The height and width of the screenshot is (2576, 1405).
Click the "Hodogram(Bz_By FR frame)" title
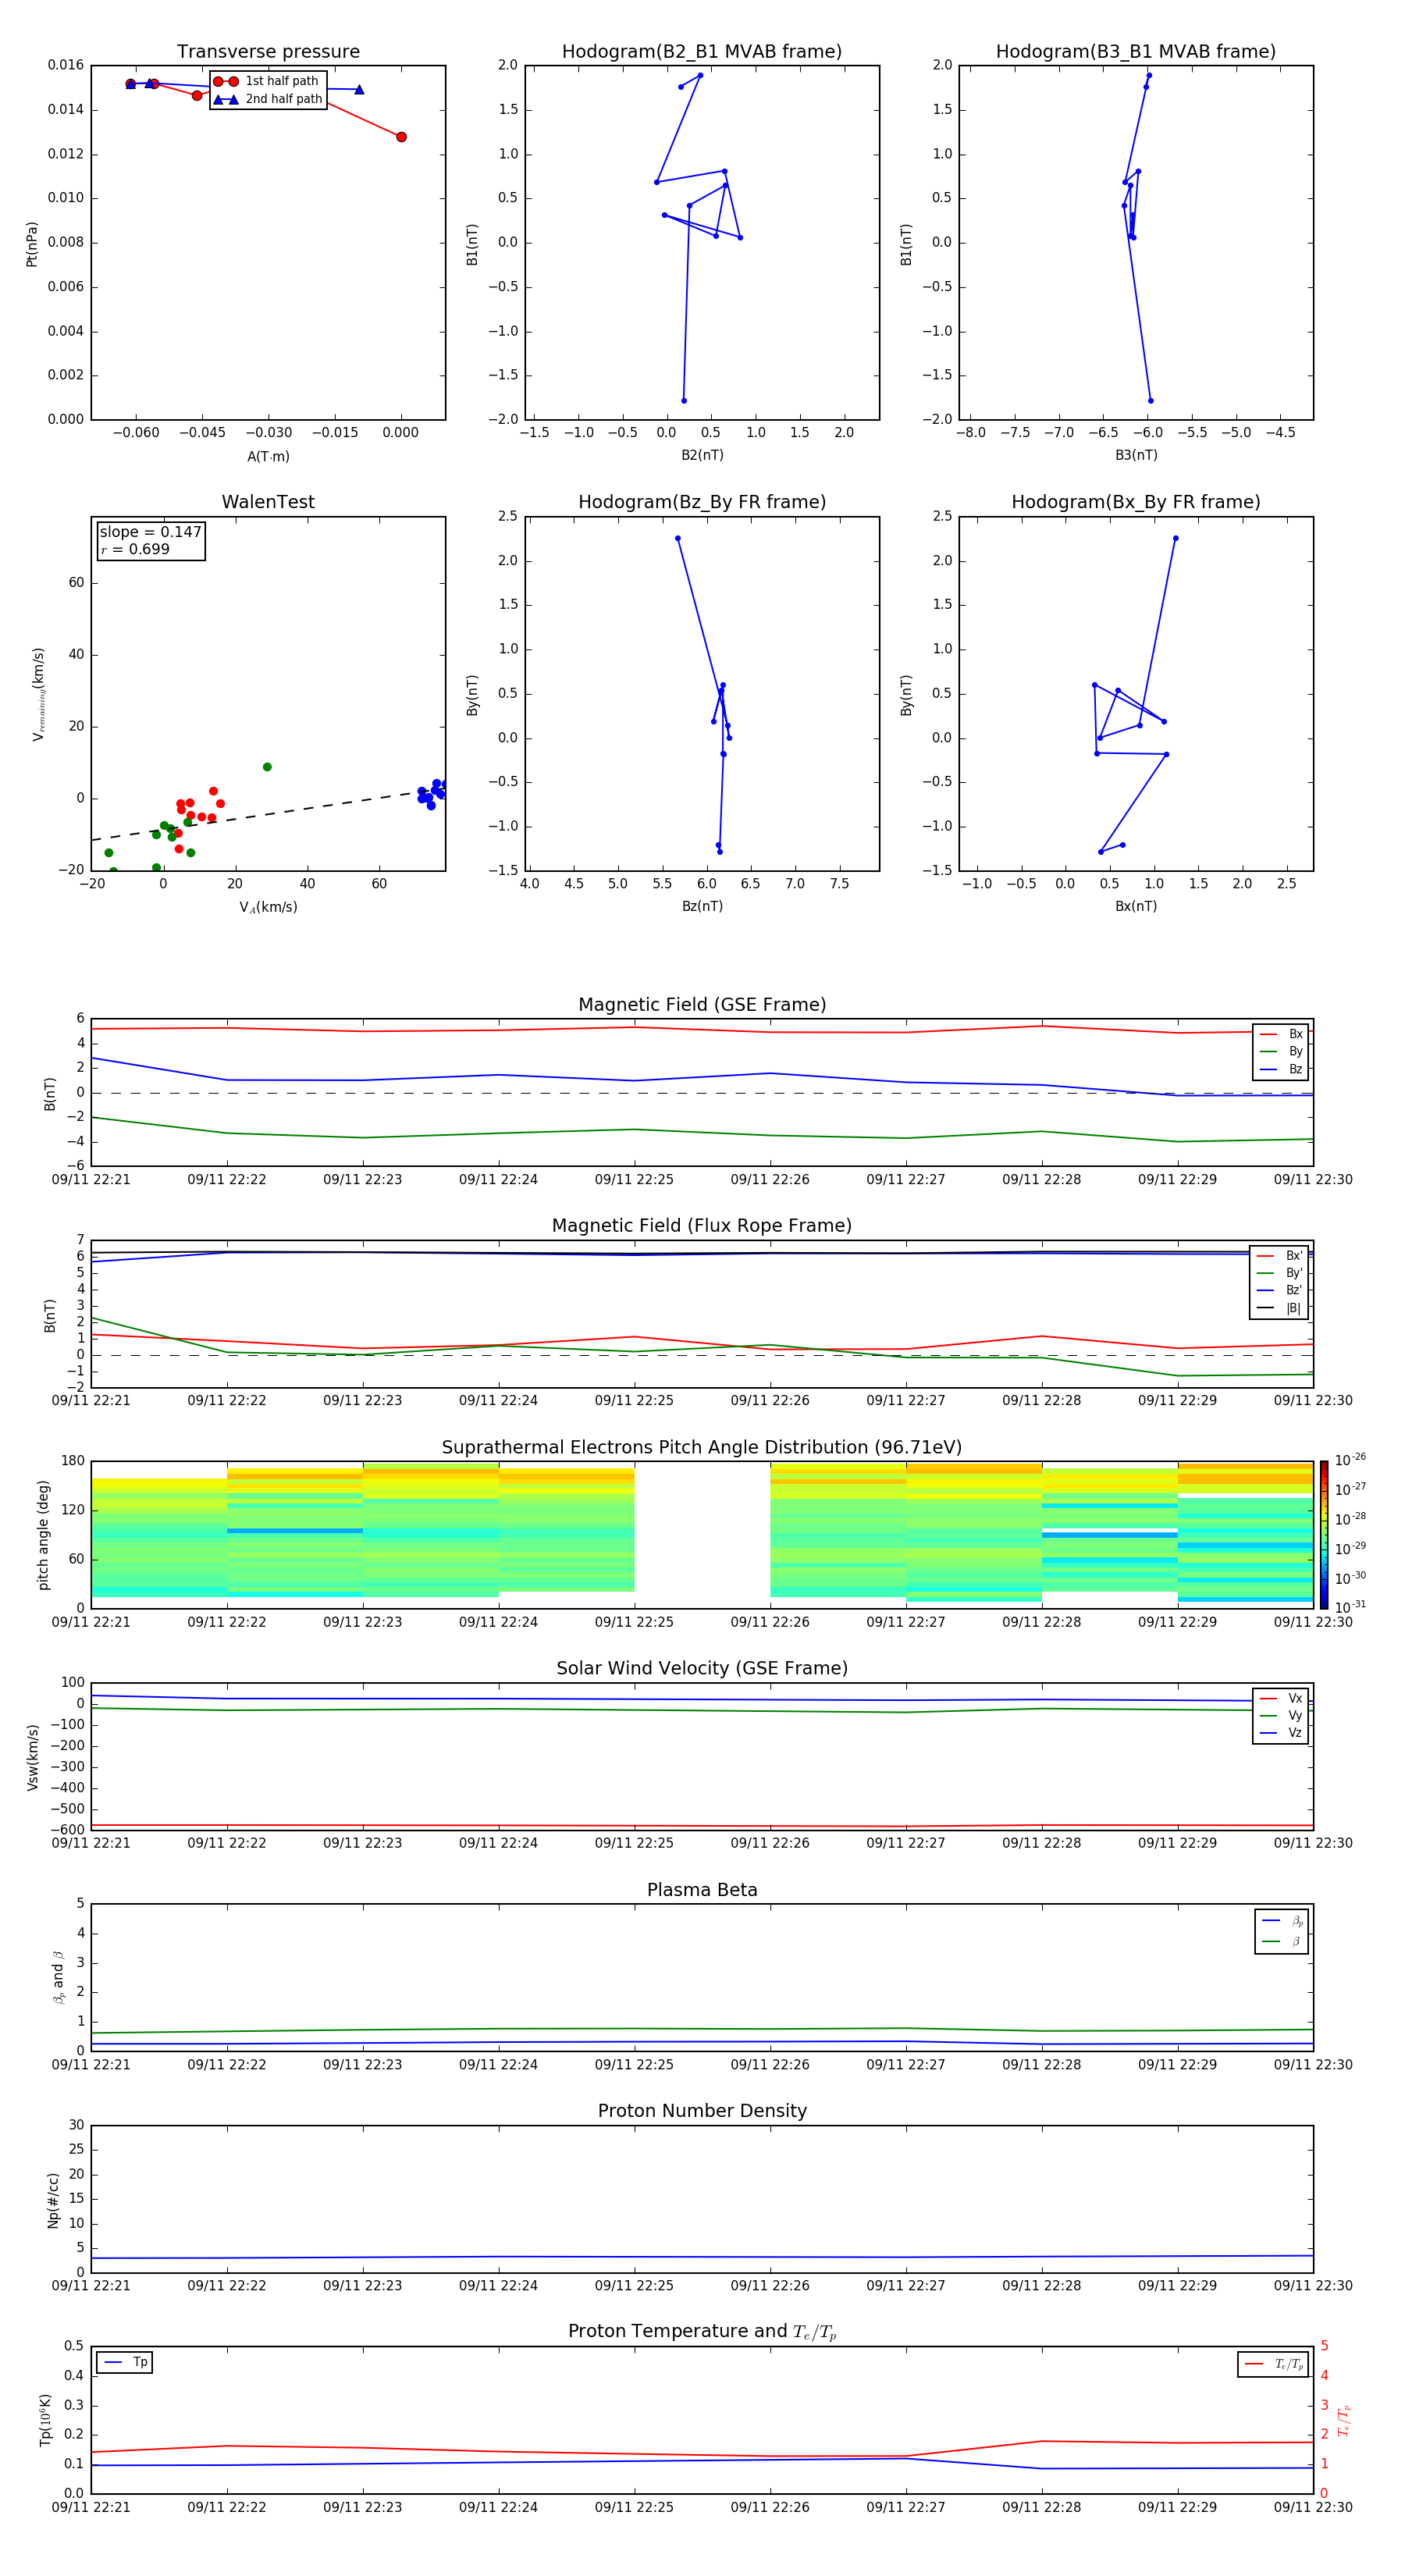(x=702, y=502)
